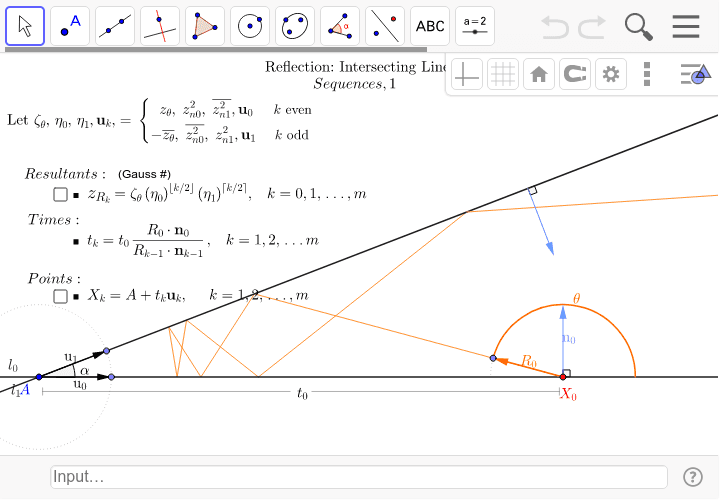Select the Circle with center tool
The height and width of the screenshot is (500, 720).
click(x=250, y=26)
